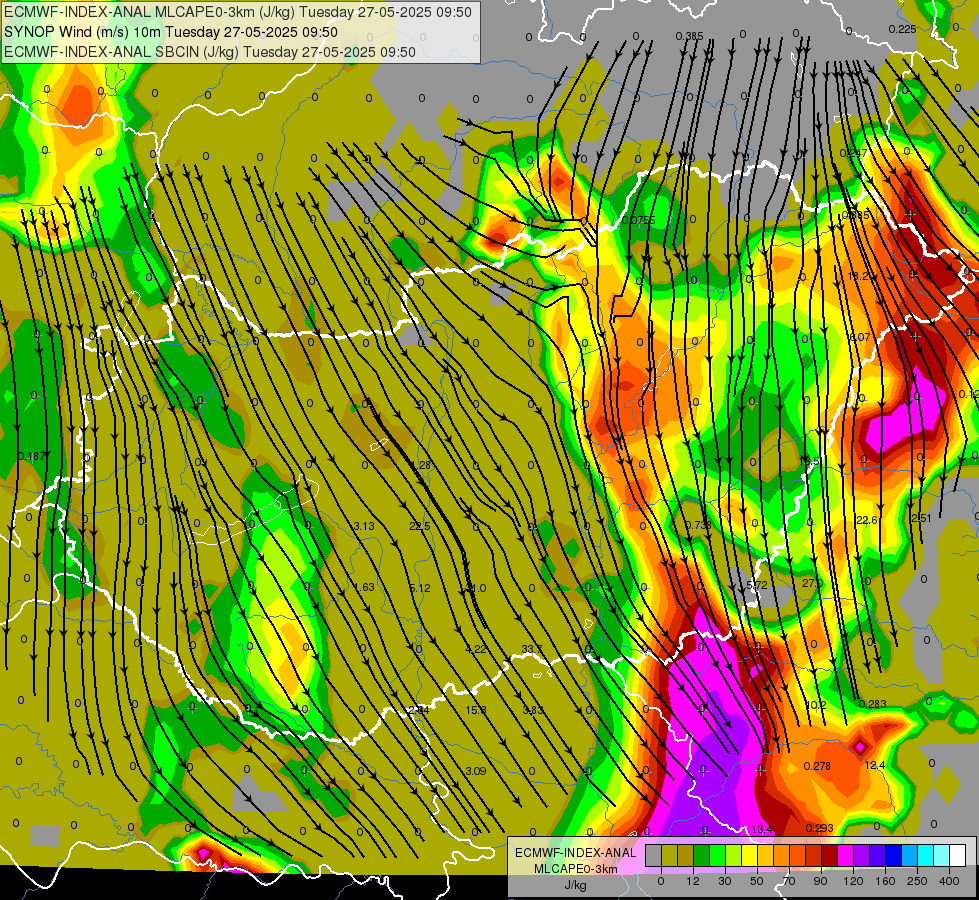
Task: Click the '3.09' value on the map
Action: (x=476, y=771)
